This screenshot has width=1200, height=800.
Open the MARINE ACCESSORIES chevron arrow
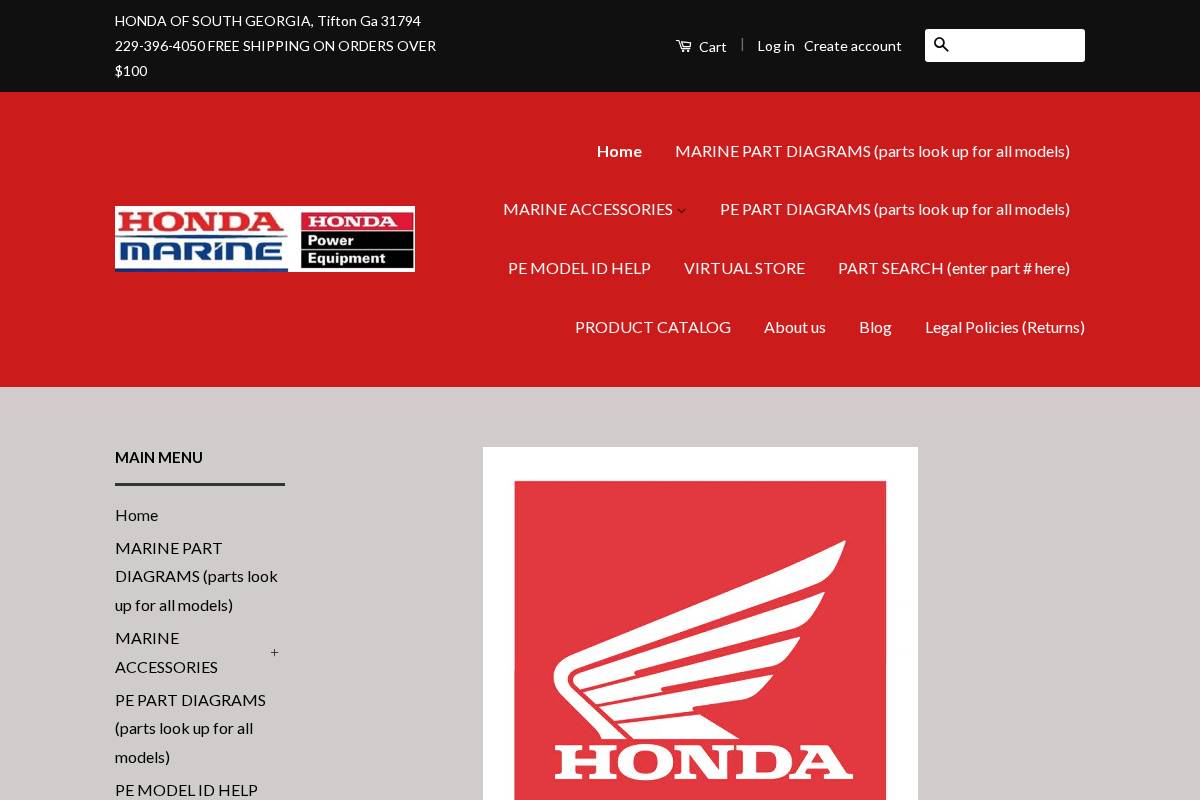(682, 211)
